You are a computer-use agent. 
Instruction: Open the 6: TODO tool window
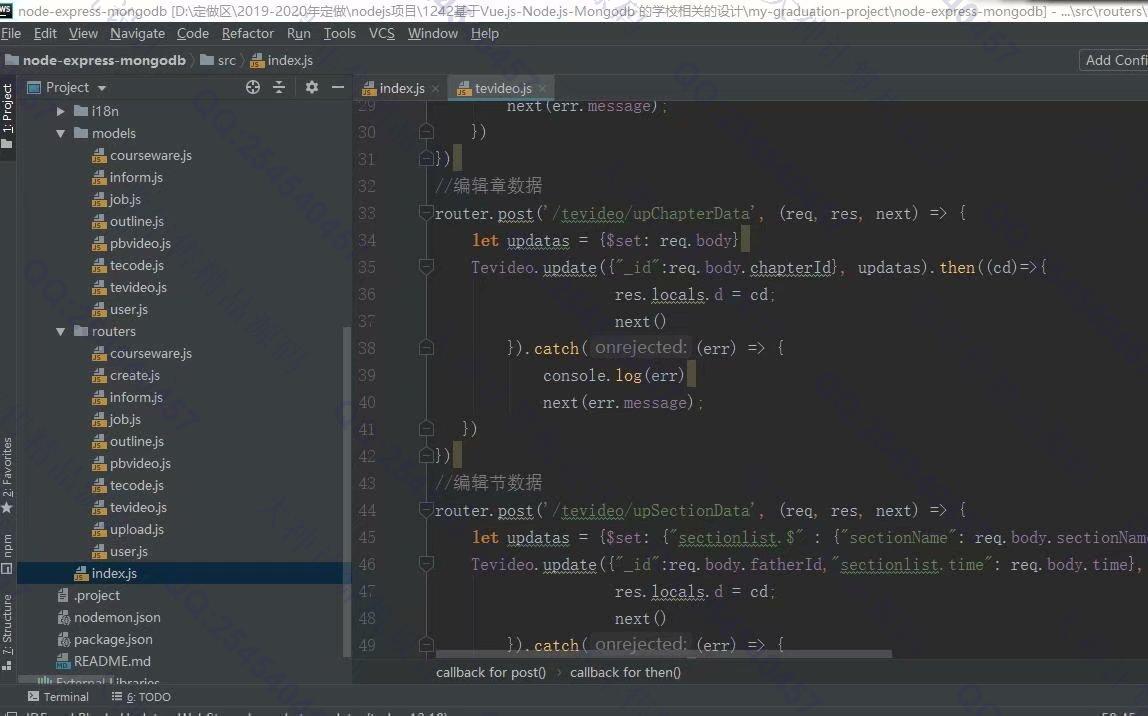[x=141, y=697]
